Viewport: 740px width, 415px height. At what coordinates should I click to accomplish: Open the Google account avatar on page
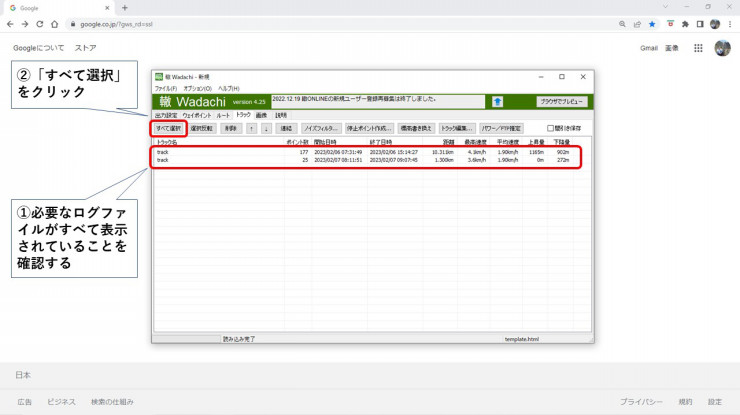pyautogui.click(x=723, y=48)
